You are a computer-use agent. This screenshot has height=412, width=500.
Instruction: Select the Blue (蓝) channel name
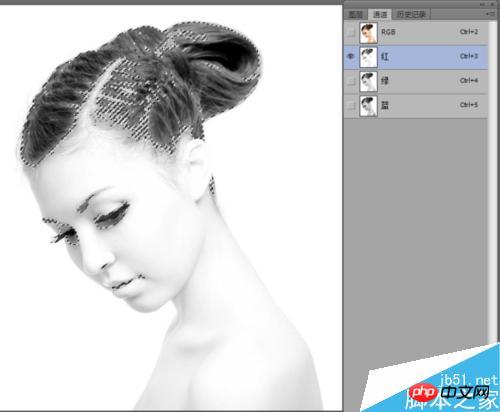pyautogui.click(x=385, y=105)
